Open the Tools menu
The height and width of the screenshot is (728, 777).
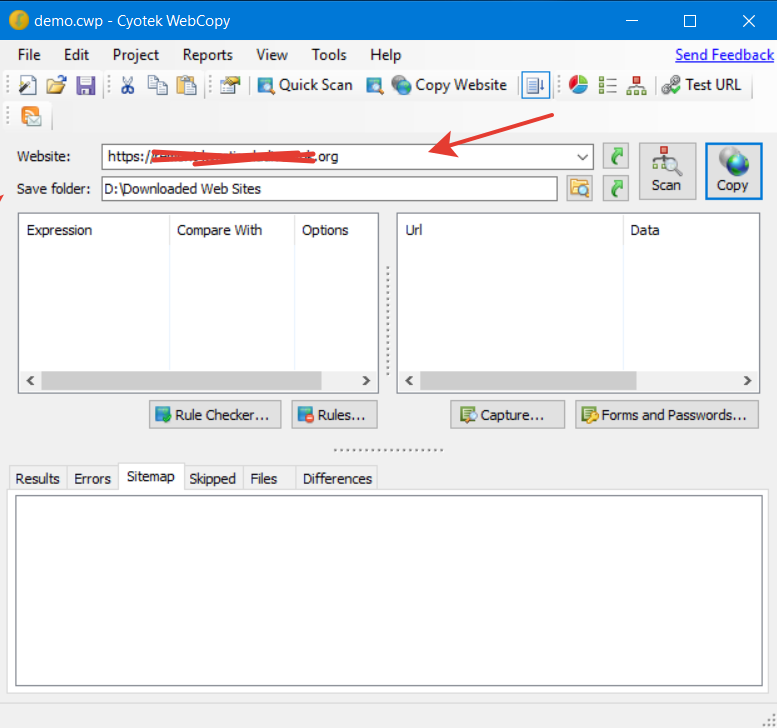coord(329,55)
